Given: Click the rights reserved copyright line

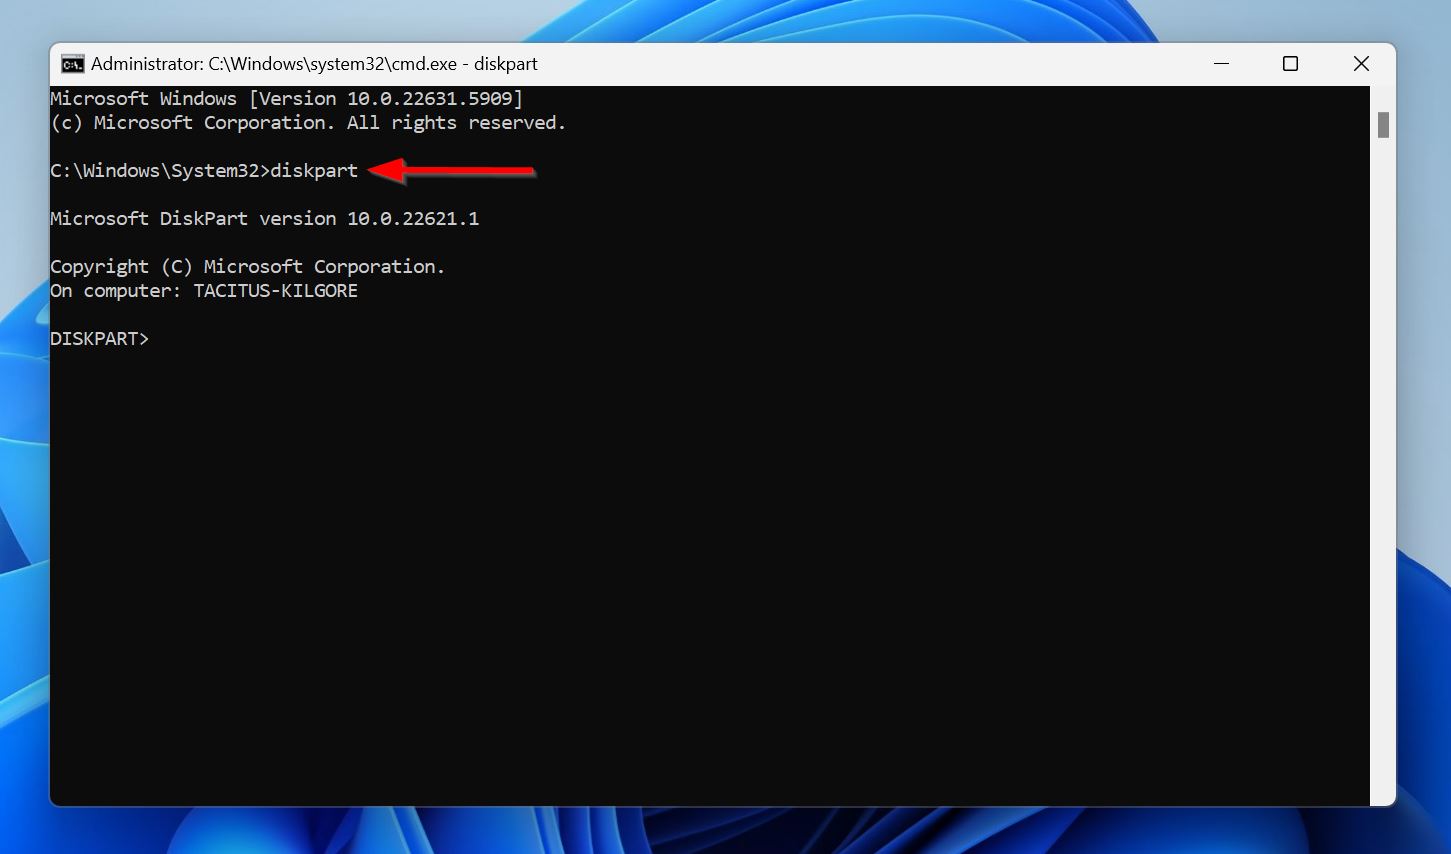Looking at the screenshot, I should [x=307, y=122].
